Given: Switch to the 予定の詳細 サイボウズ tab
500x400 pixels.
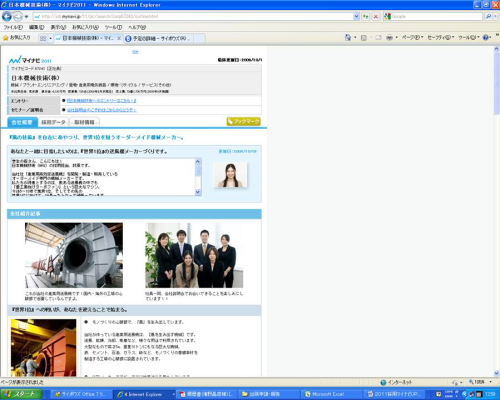Looking at the screenshot, I should 158,39.
